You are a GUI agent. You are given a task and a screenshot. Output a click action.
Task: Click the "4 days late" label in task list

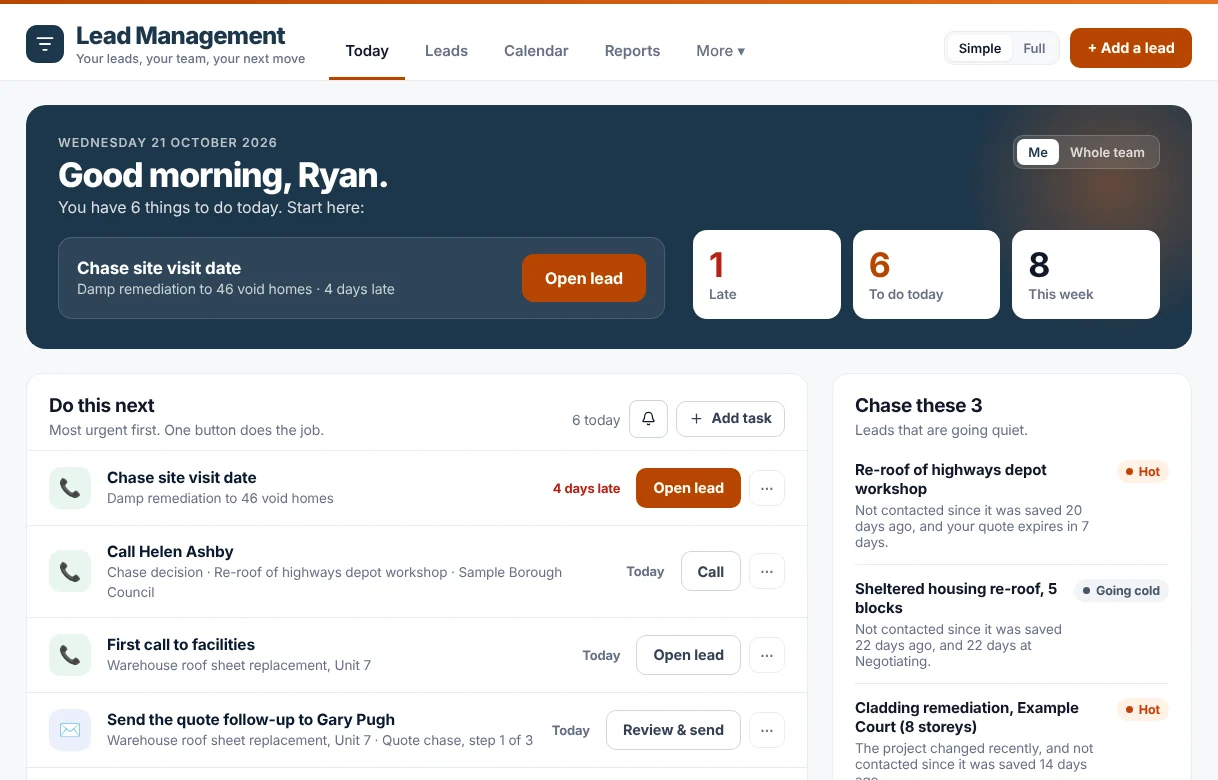(586, 489)
